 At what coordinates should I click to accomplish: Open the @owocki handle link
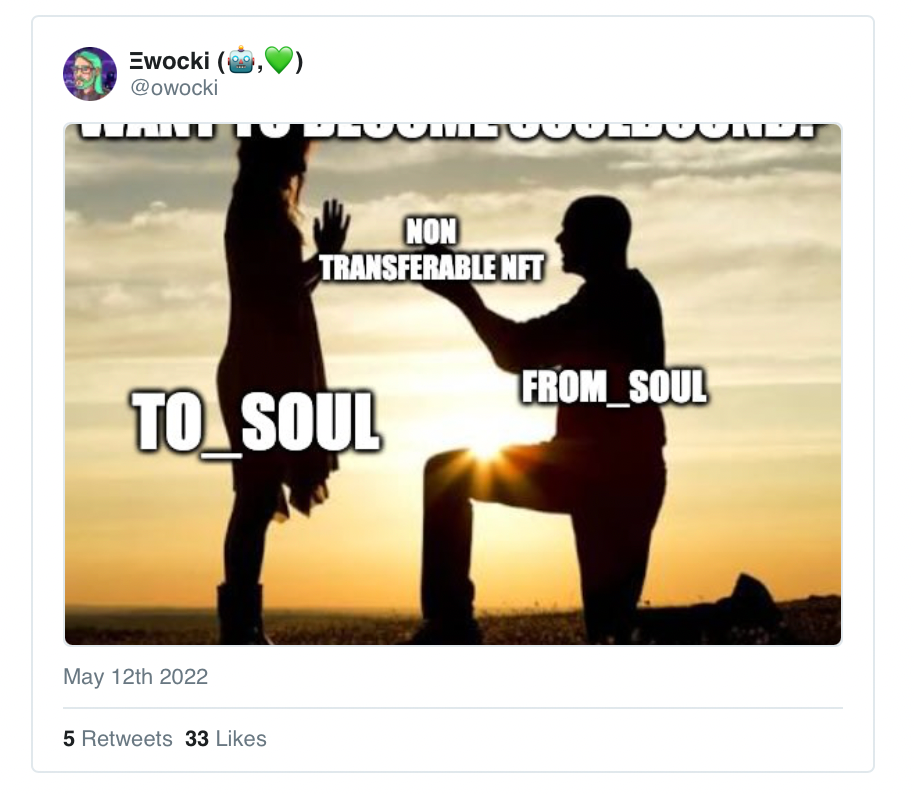tap(174, 88)
